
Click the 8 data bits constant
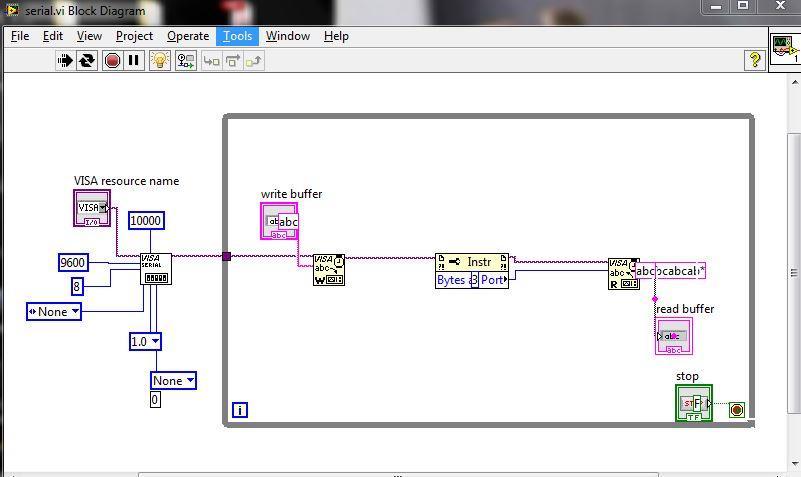pos(77,286)
